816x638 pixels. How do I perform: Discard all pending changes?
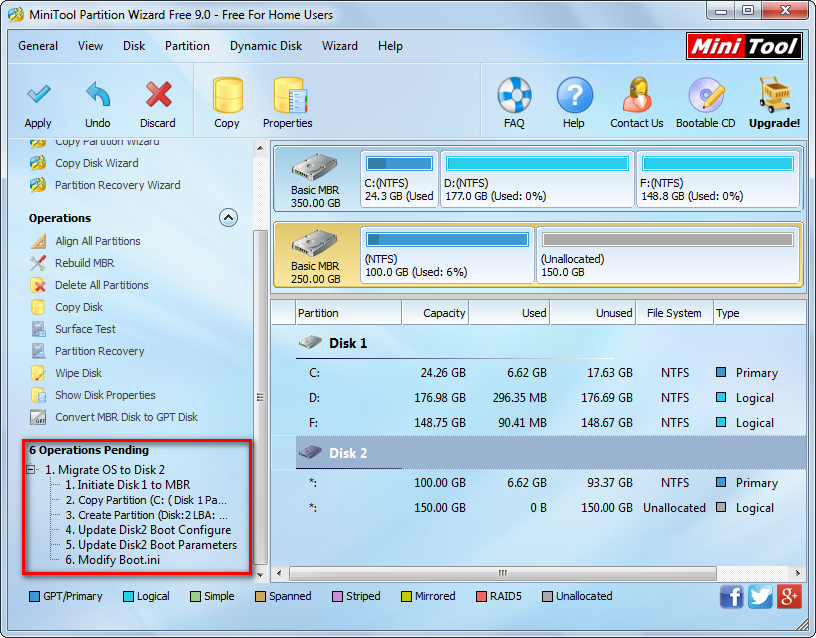[x=158, y=105]
